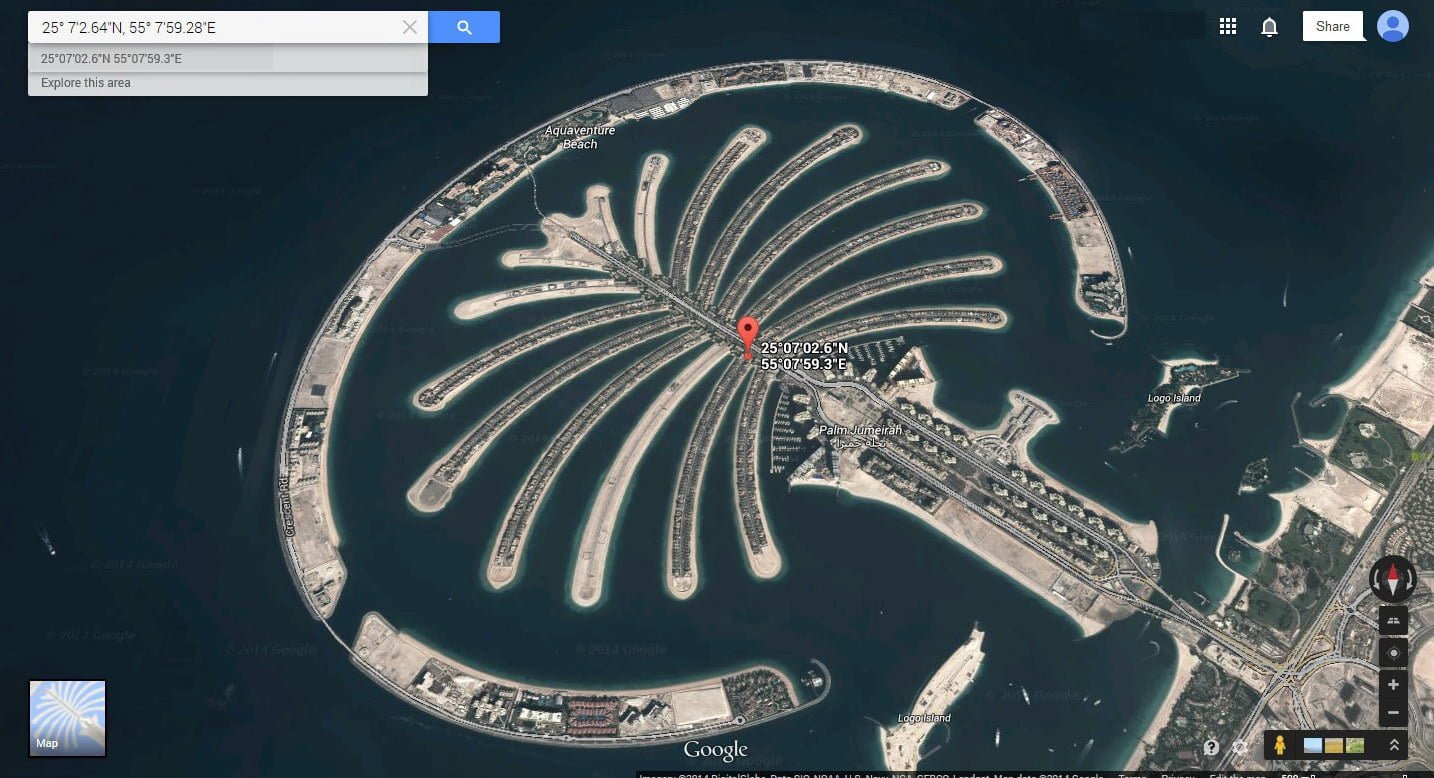Screen dimensions: 1434x778
Task: Zoom out with the minus button
Action: tap(1393, 714)
